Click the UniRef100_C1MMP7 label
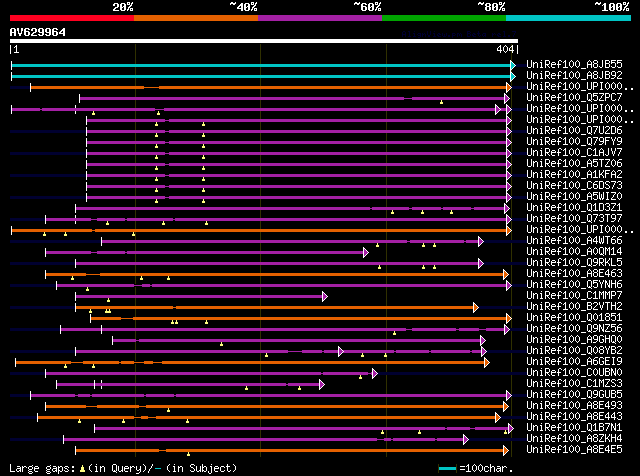This screenshot has width=640, height=476. click(574, 296)
